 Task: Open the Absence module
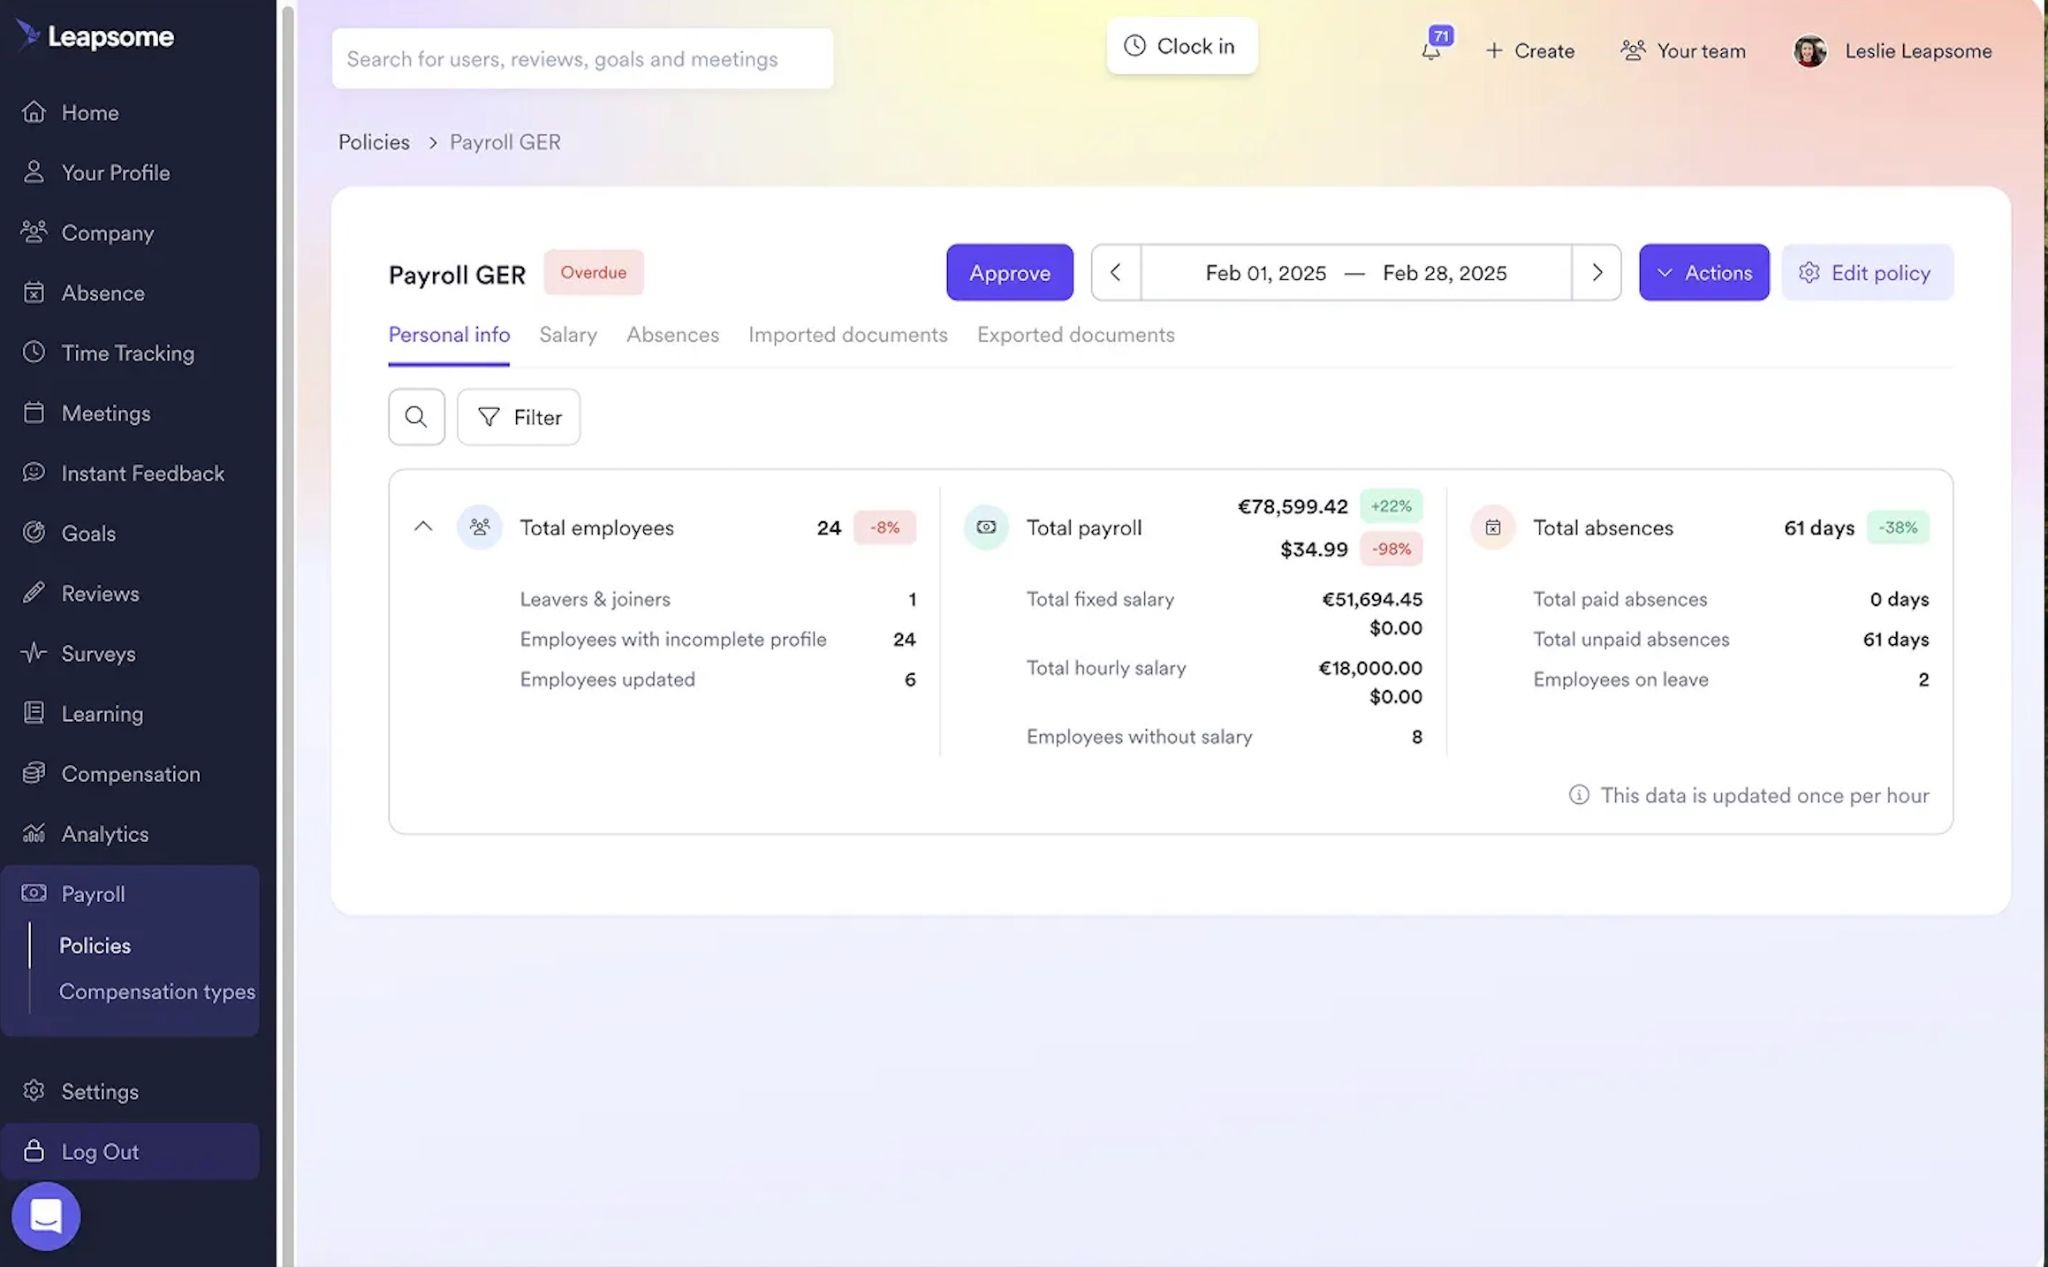click(x=103, y=293)
